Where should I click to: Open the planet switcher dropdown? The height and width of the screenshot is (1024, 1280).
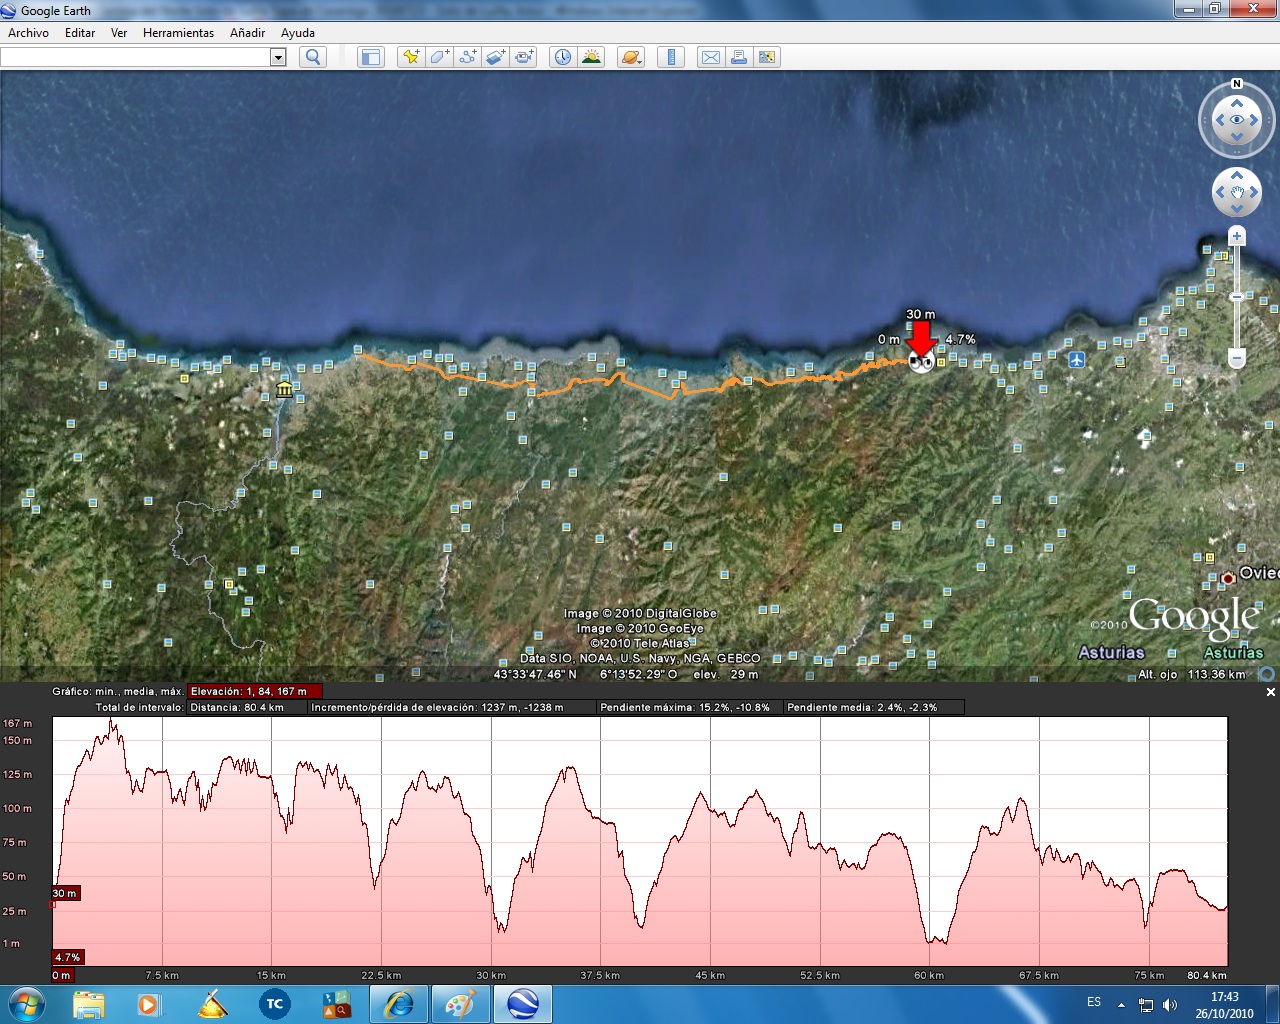click(x=631, y=57)
